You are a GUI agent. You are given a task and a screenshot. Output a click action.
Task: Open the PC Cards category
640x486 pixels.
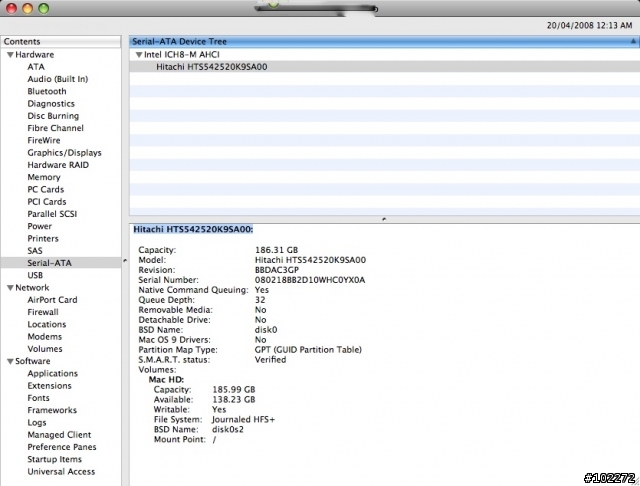click(x=46, y=189)
